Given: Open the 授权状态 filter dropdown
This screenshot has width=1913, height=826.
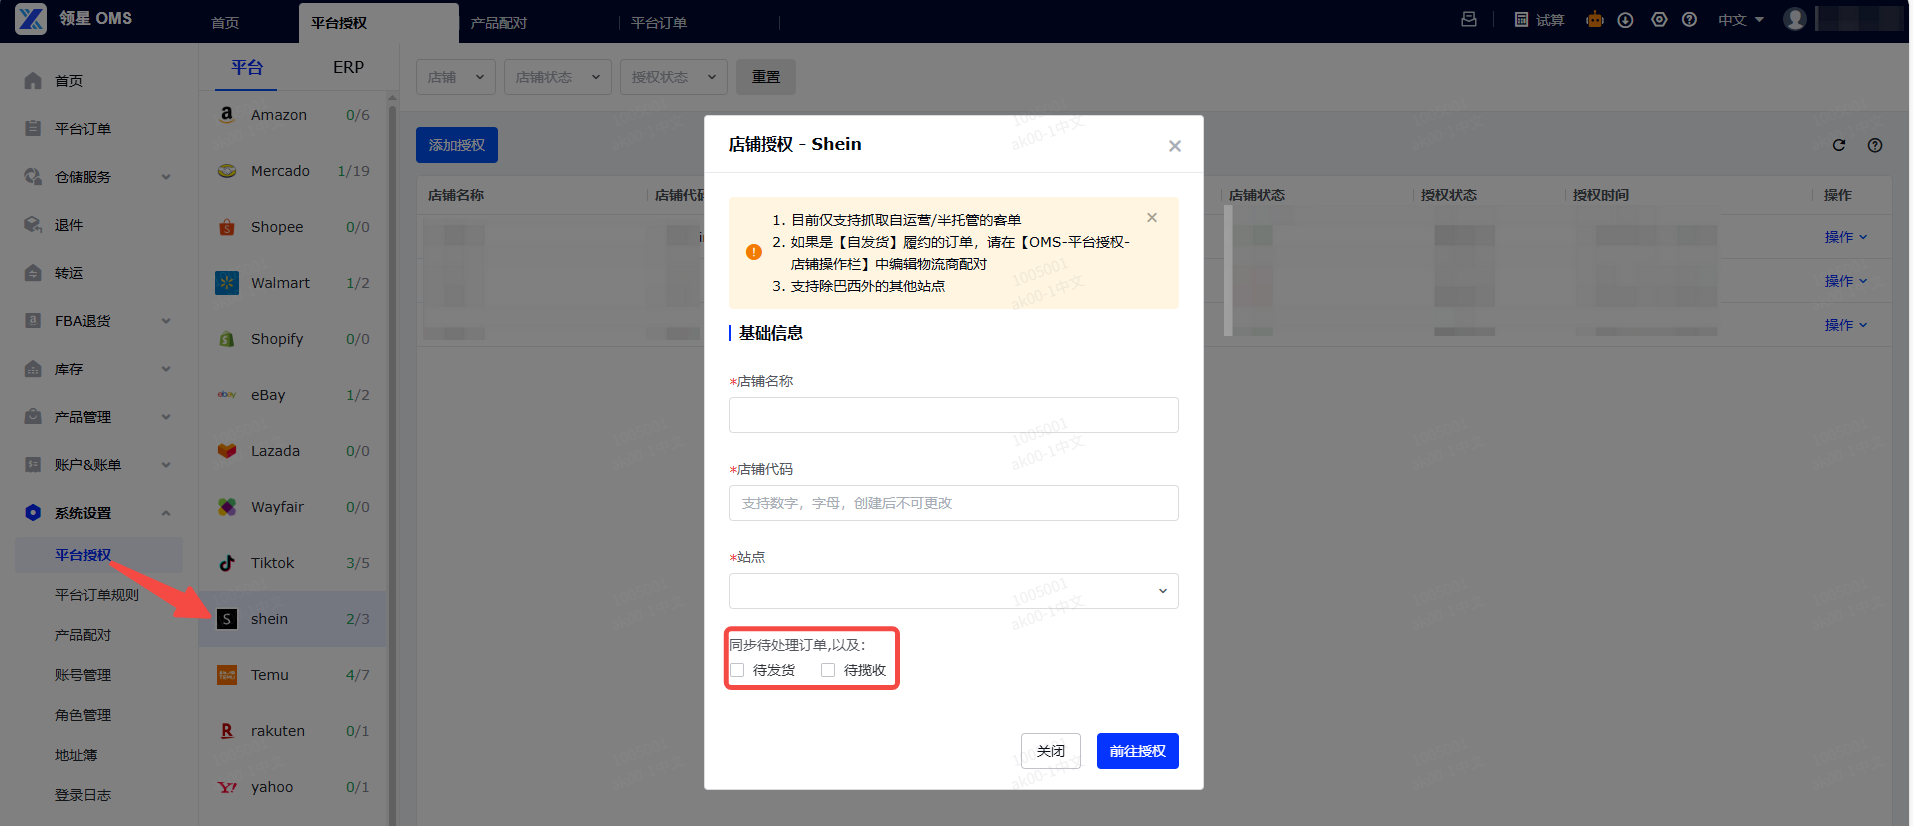Looking at the screenshot, I should (x=673, y=77).
